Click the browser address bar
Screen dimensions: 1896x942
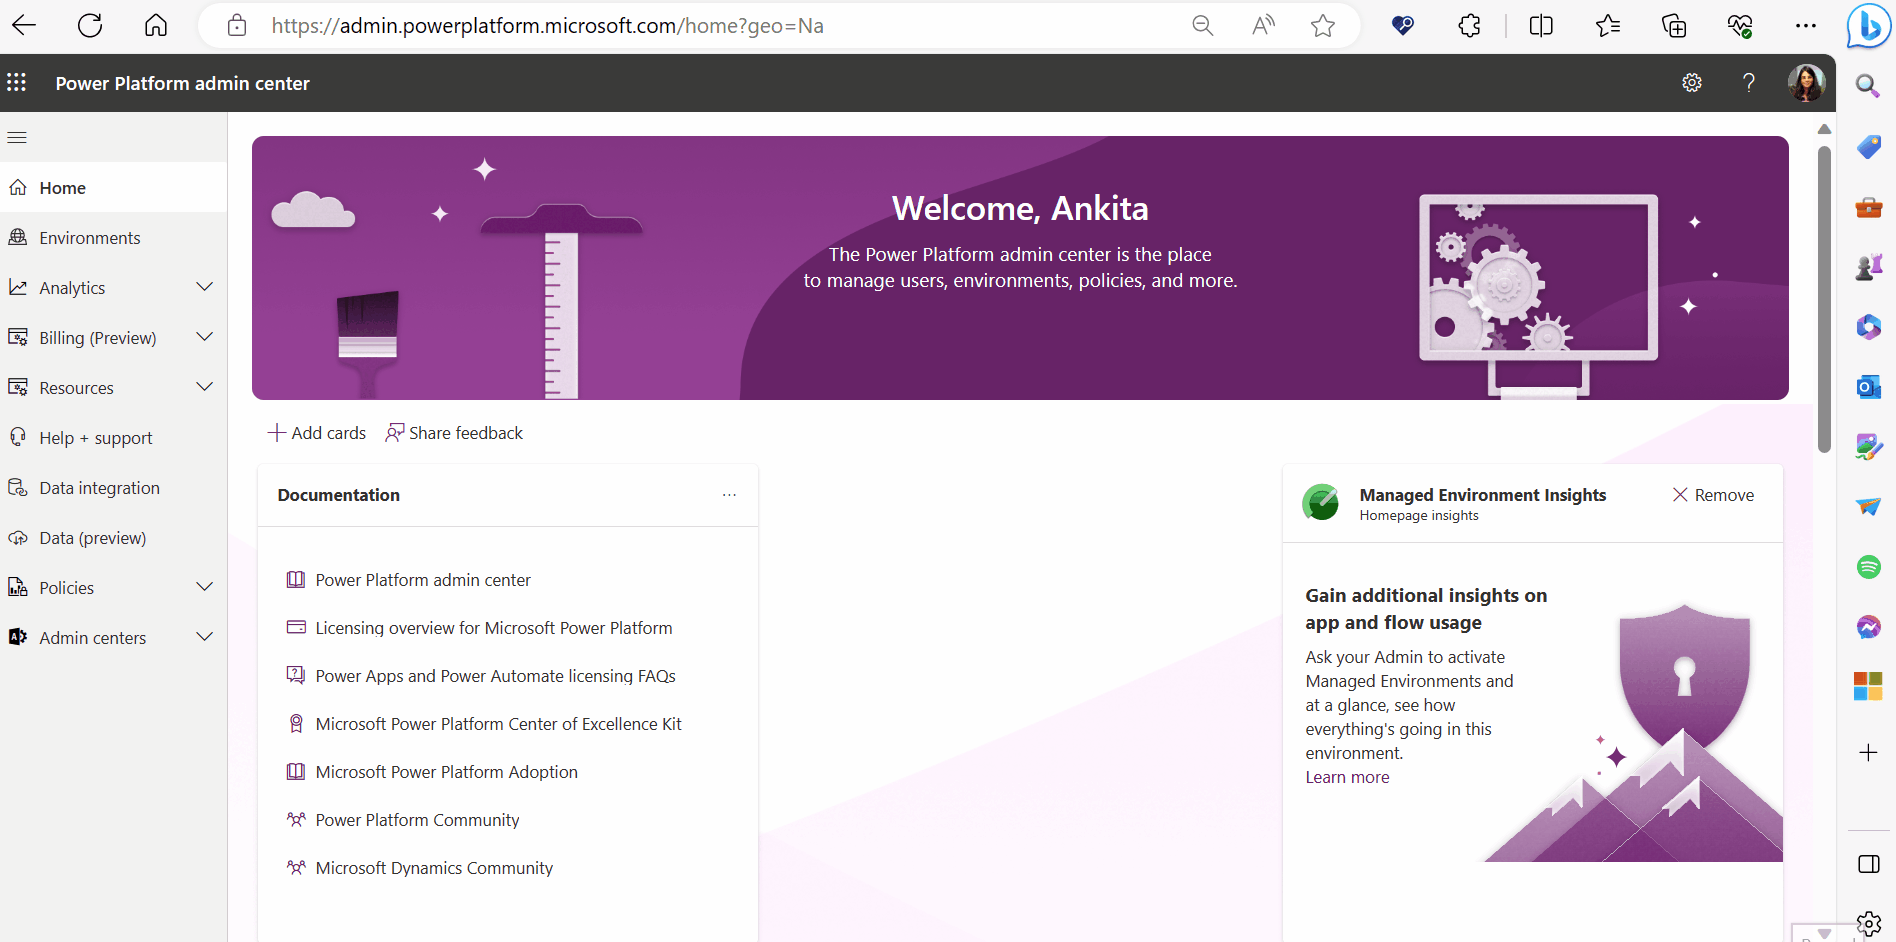700,26
